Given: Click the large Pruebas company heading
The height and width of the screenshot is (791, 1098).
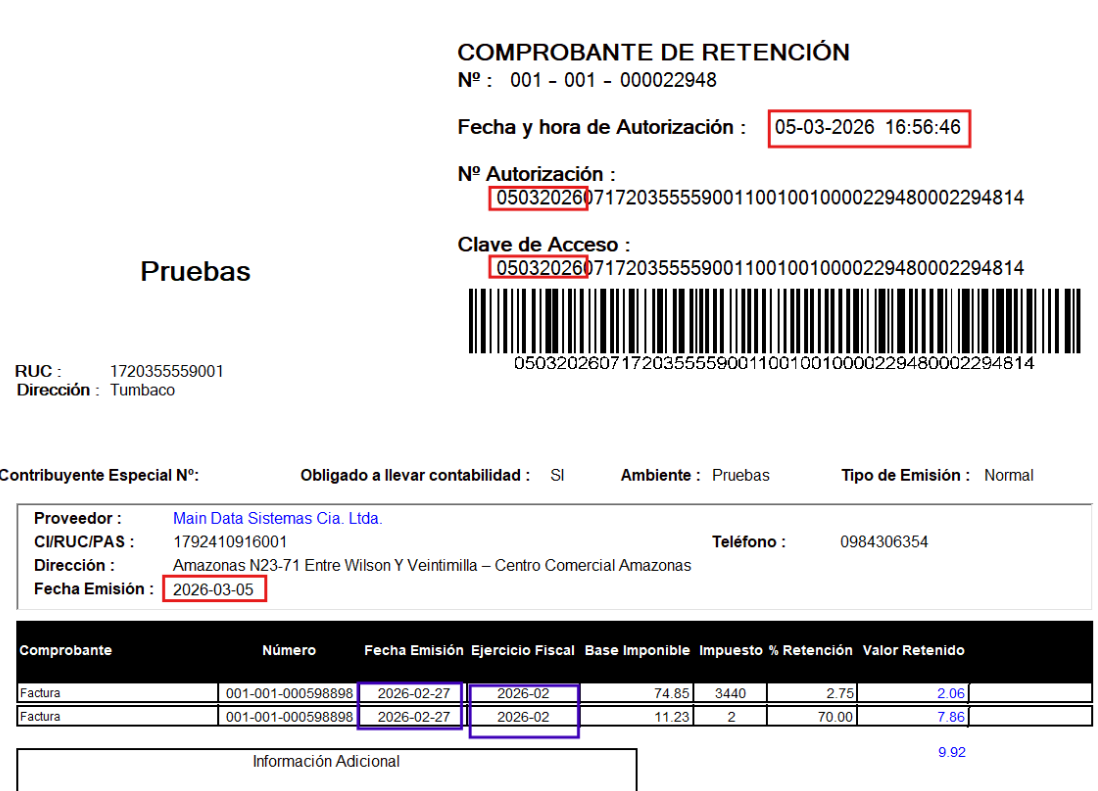Looking at the screenshot, I should [x=195, y=272].
